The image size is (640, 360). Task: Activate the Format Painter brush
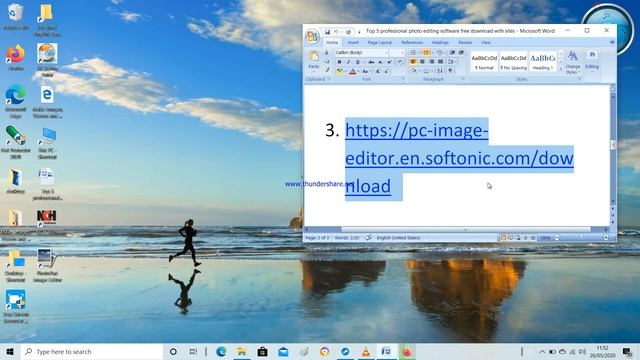327,70
